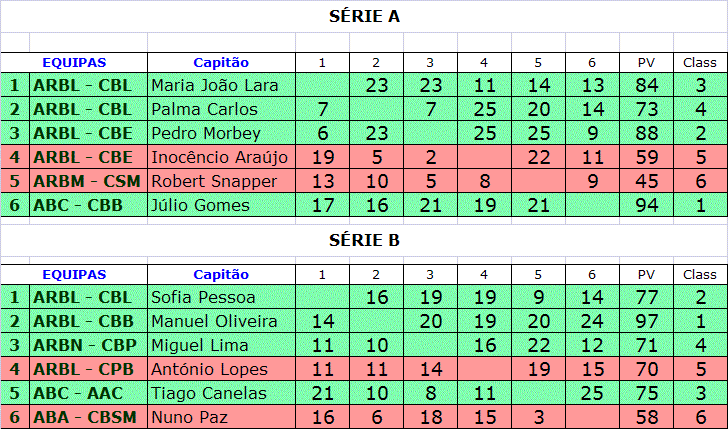
Task: Click the SÉRIE B title
Action: click(x=364, y=240)
